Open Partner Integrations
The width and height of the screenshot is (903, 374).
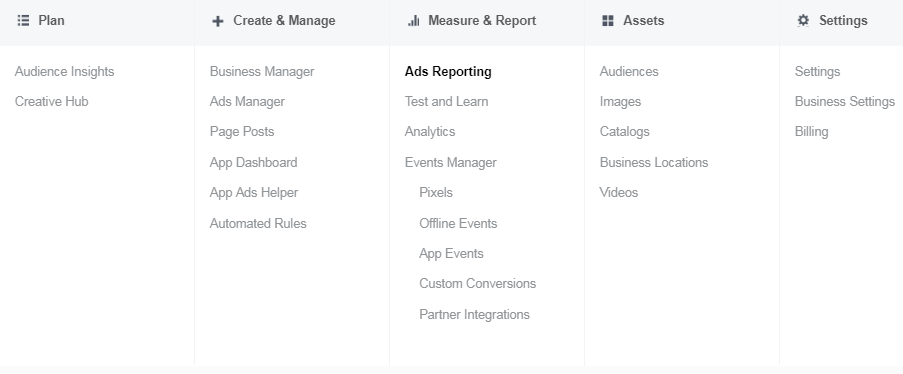[475, 314]
